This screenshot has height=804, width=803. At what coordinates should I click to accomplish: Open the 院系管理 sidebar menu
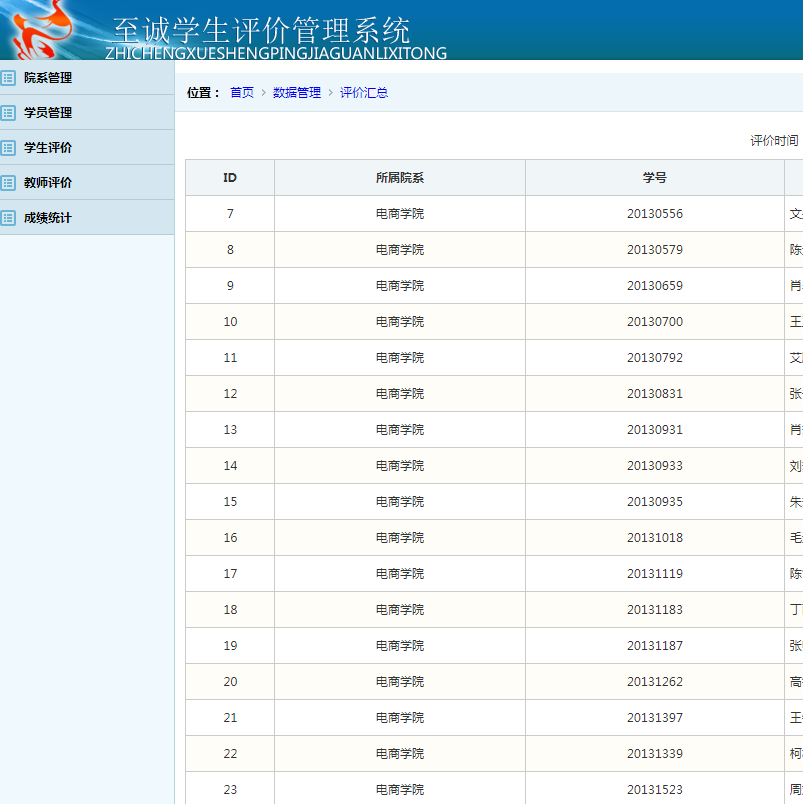pos(87,78)
